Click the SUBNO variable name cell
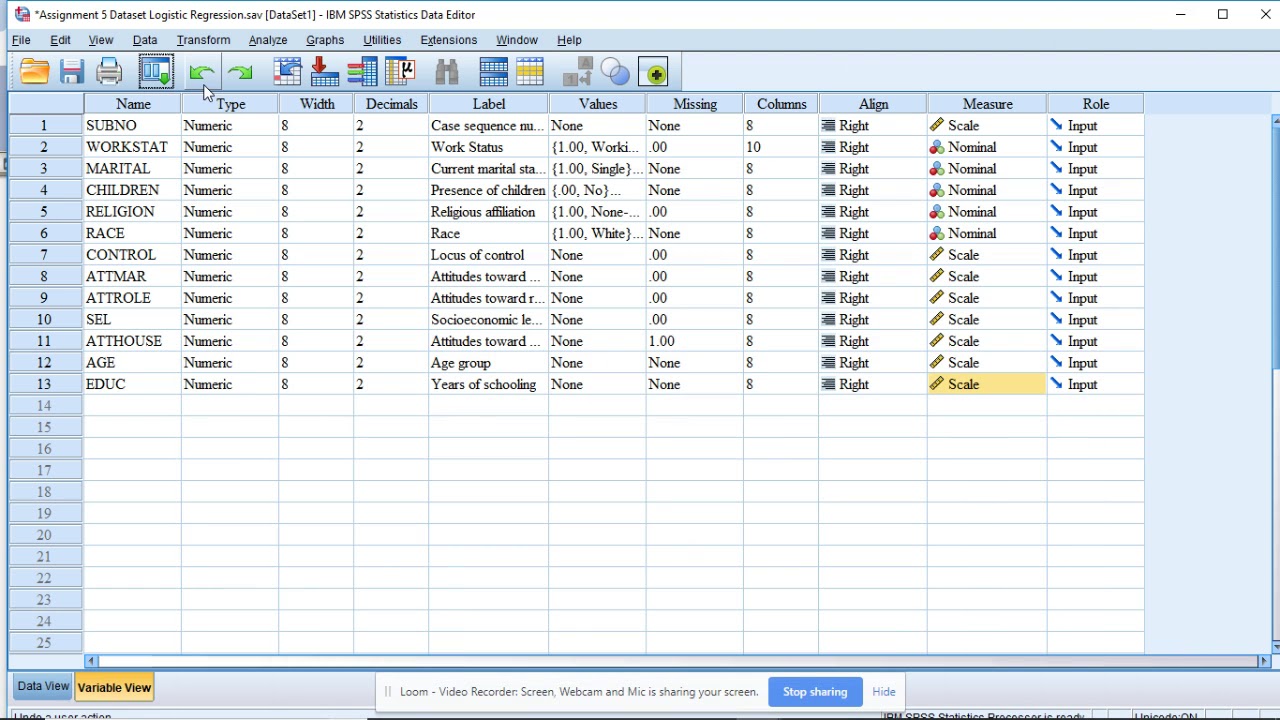 [x=133, y=126]
